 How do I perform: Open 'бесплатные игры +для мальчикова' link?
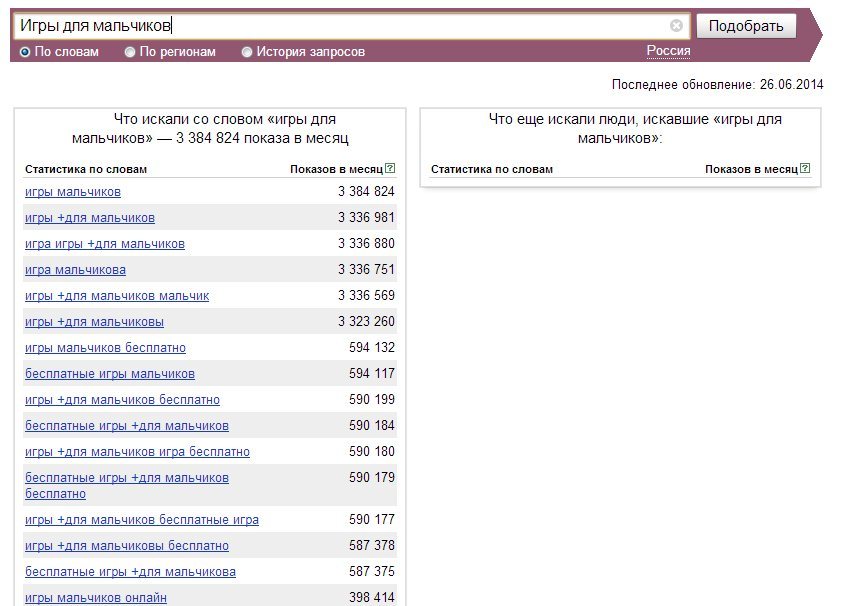pyautogui.click(x=131, y=572)
